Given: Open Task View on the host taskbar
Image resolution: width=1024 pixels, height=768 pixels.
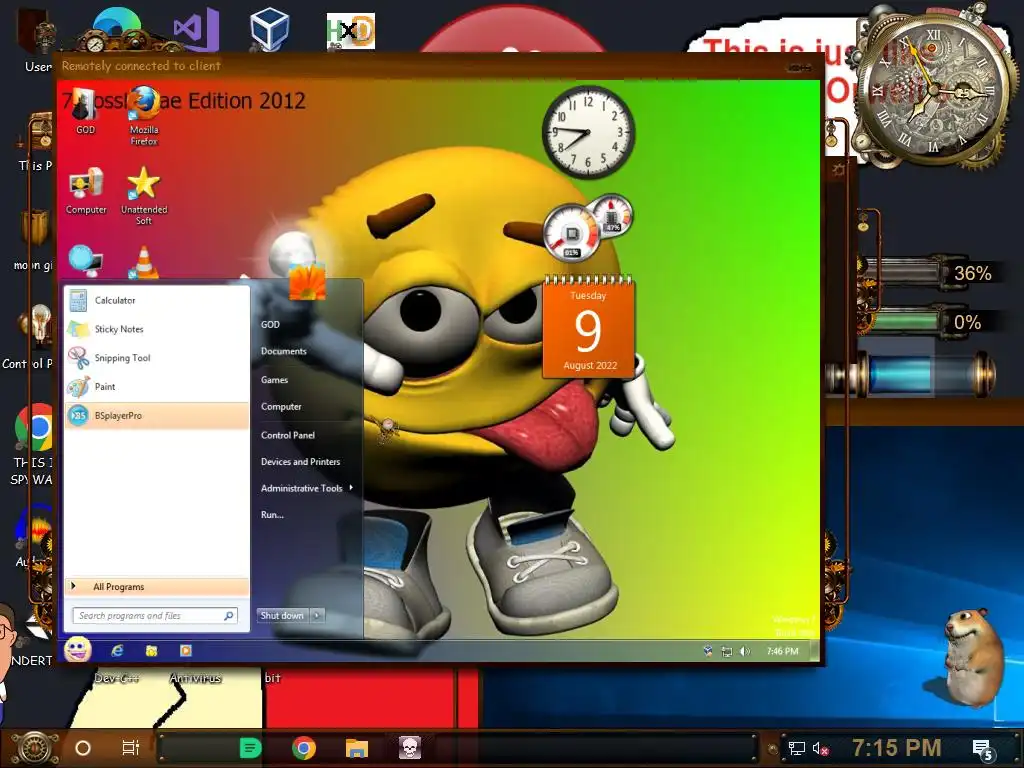Looking at the screenshot, I should 131,747.
